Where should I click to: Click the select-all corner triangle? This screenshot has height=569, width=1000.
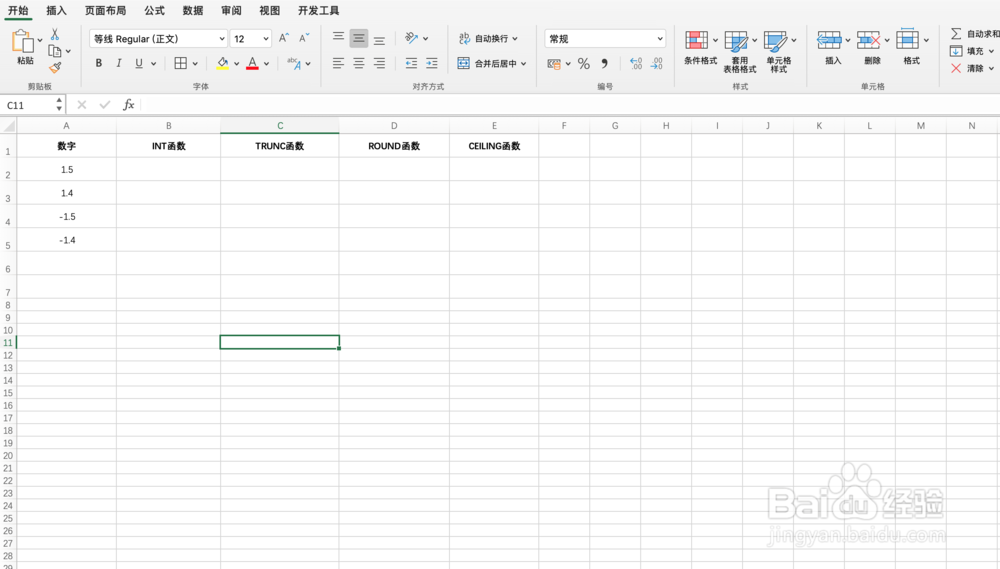[9, 126]
